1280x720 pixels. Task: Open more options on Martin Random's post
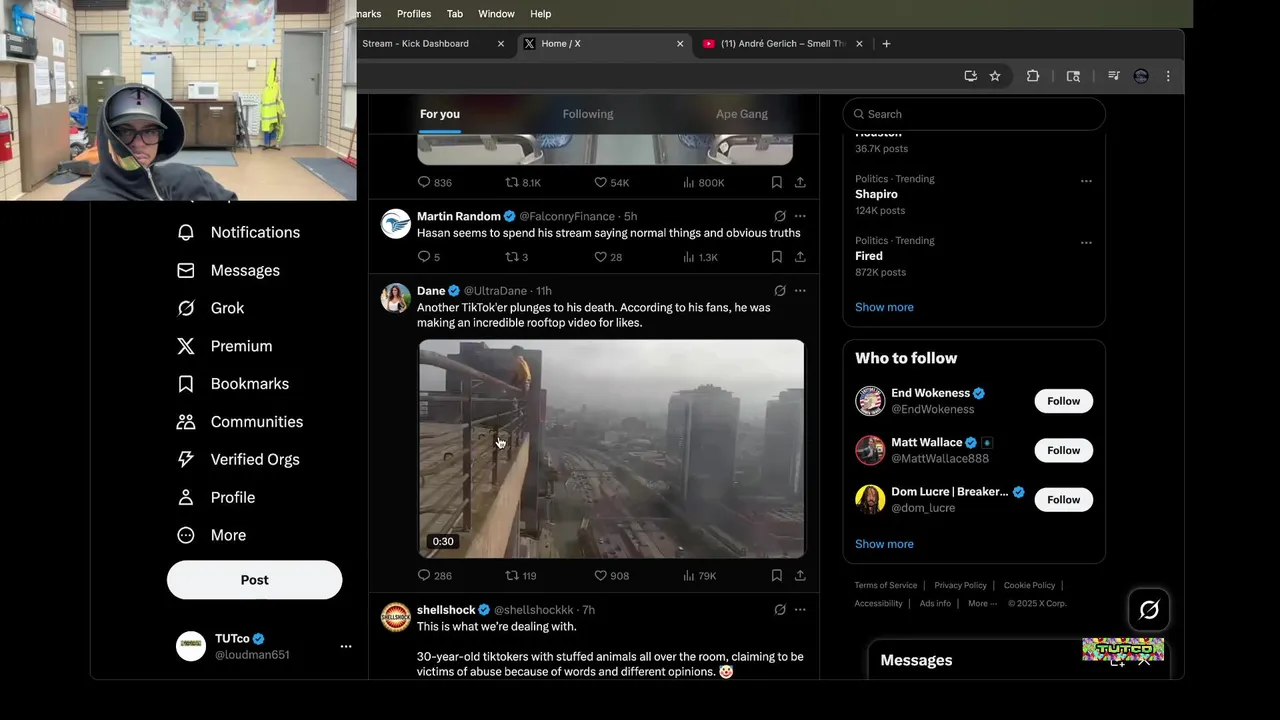coord(800,216)
